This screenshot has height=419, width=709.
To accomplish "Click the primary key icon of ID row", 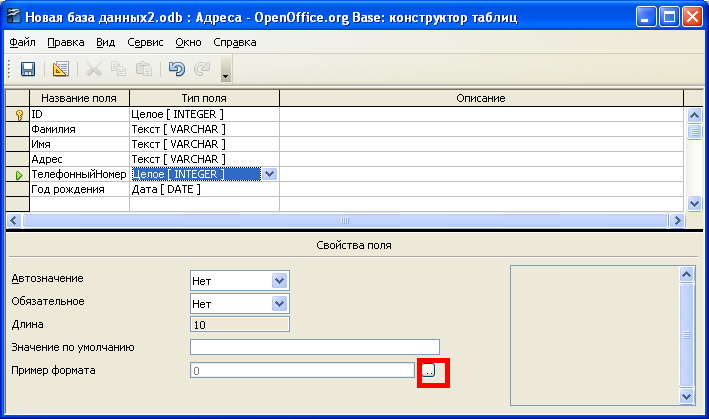I will [x=19, y=115].
